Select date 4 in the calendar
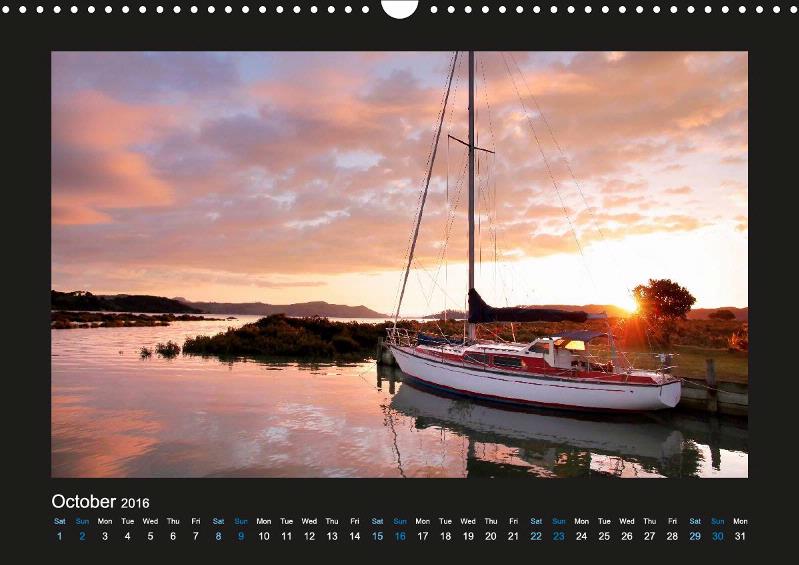The width and height of the screenshot is (799, 565). tap(127, 536)
